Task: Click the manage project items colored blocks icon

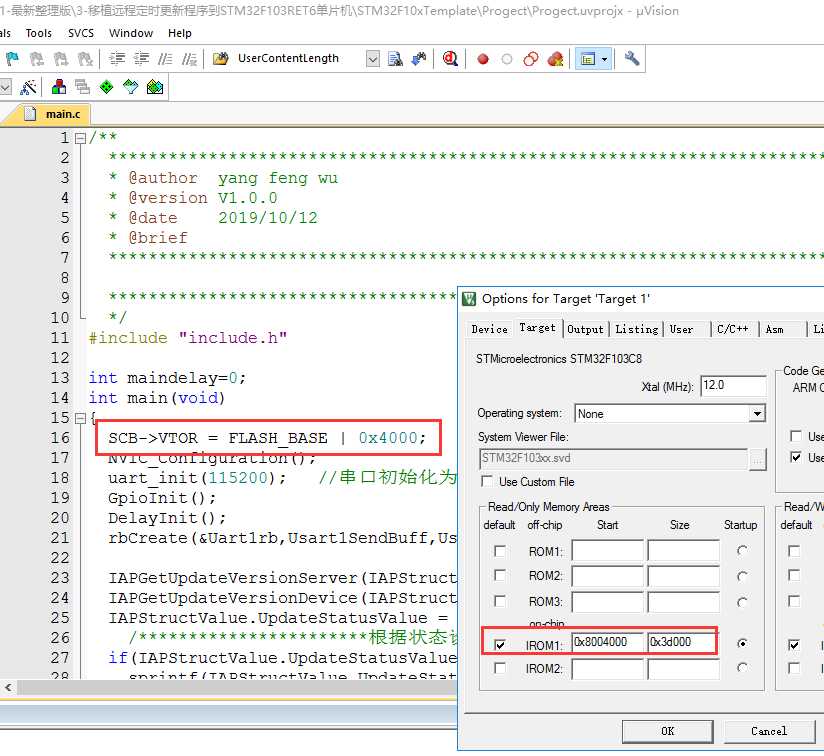Action: coord(59,87)
